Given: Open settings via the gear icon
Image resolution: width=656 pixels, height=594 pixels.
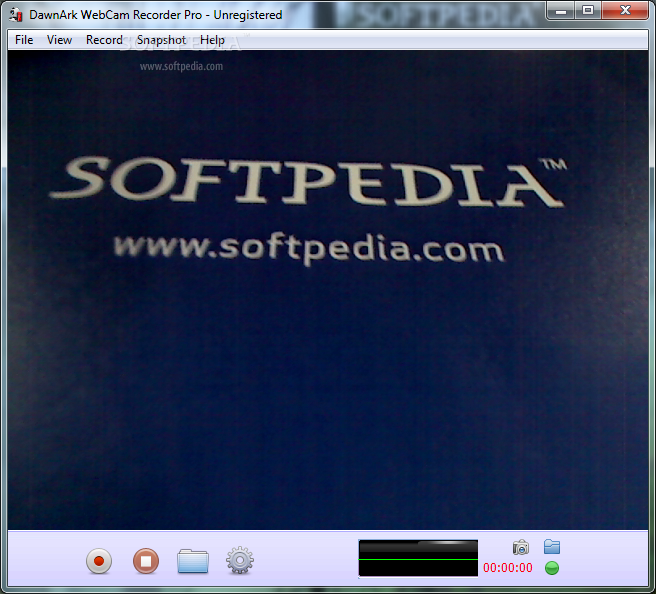Looking at the screenshot, I should click(240, 560).
